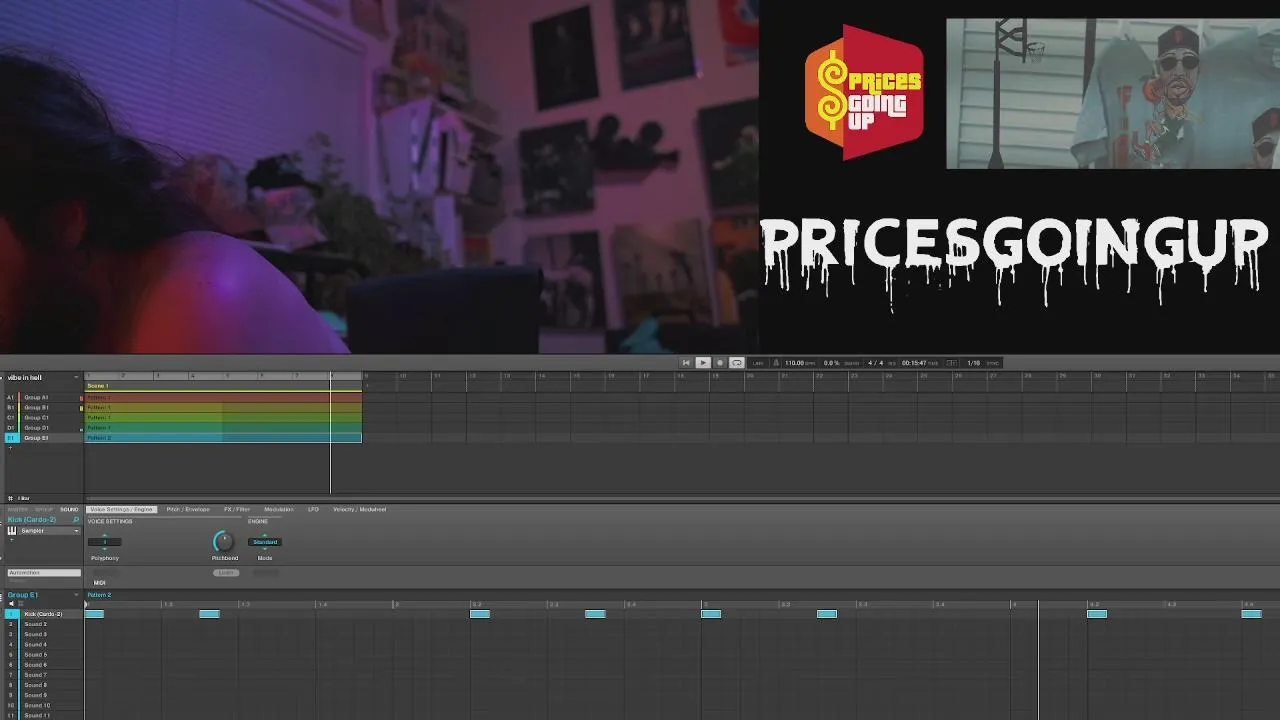This screenshot has width=1280, height=720.
Task: Select Group C1 in the group list
Action: (x=36, y=417)
